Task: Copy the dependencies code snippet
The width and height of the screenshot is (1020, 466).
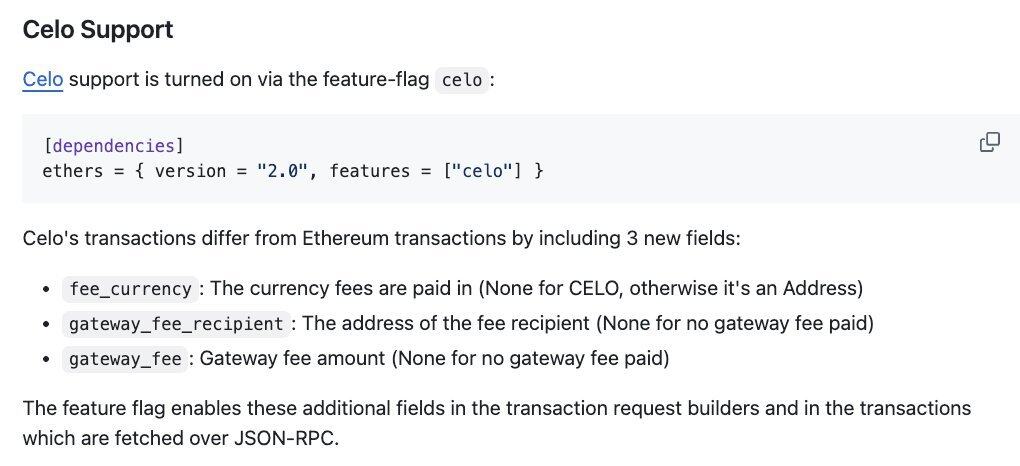Action: pyautogui.click(x=989, y=142)
